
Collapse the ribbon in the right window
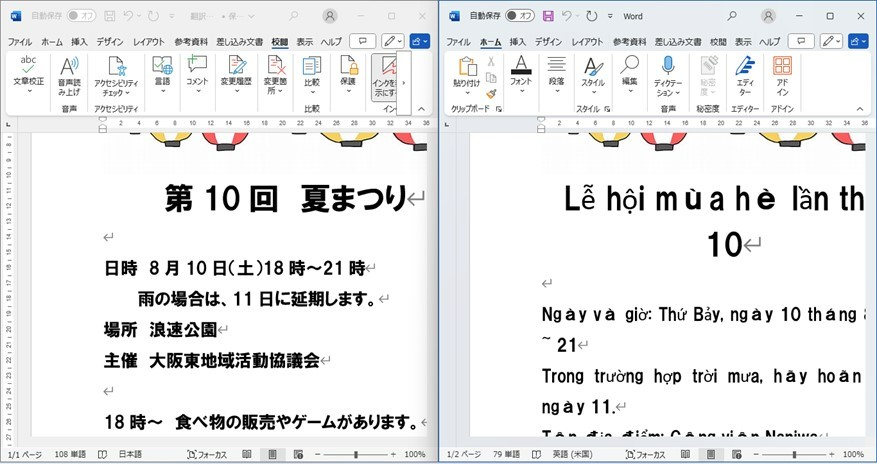click(860, 109)
